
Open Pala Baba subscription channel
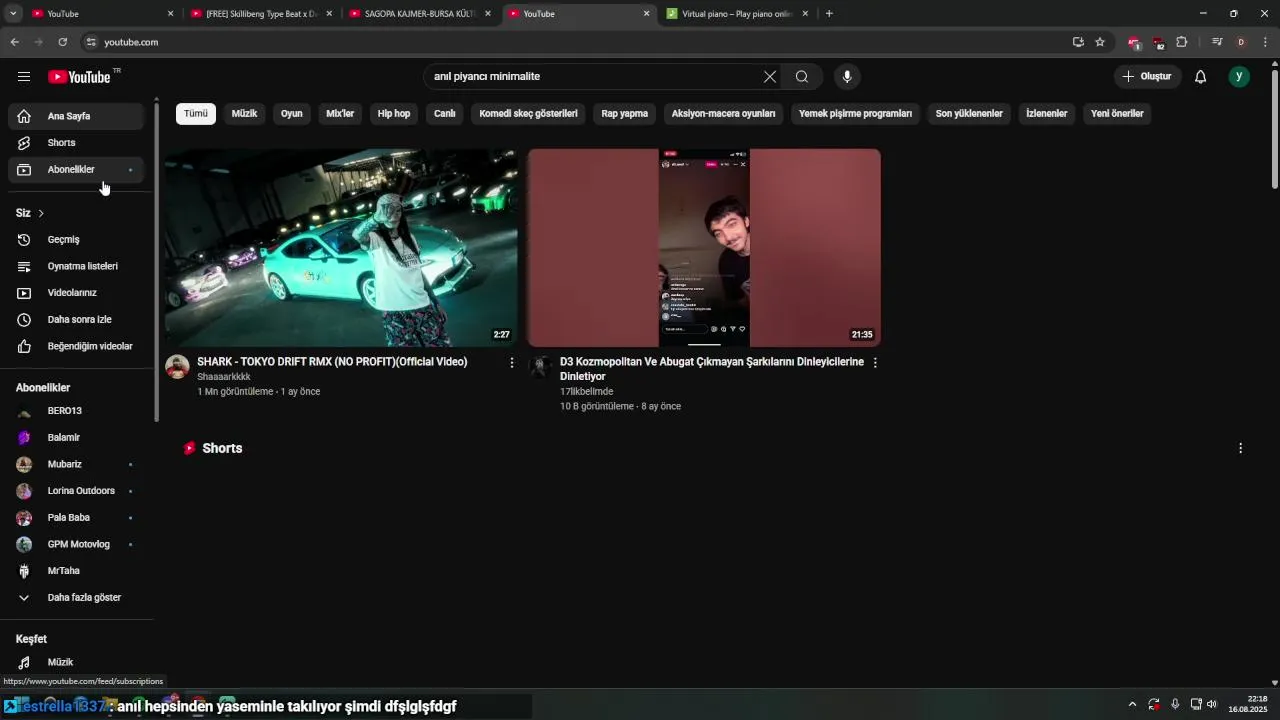(x=76, y=518)
